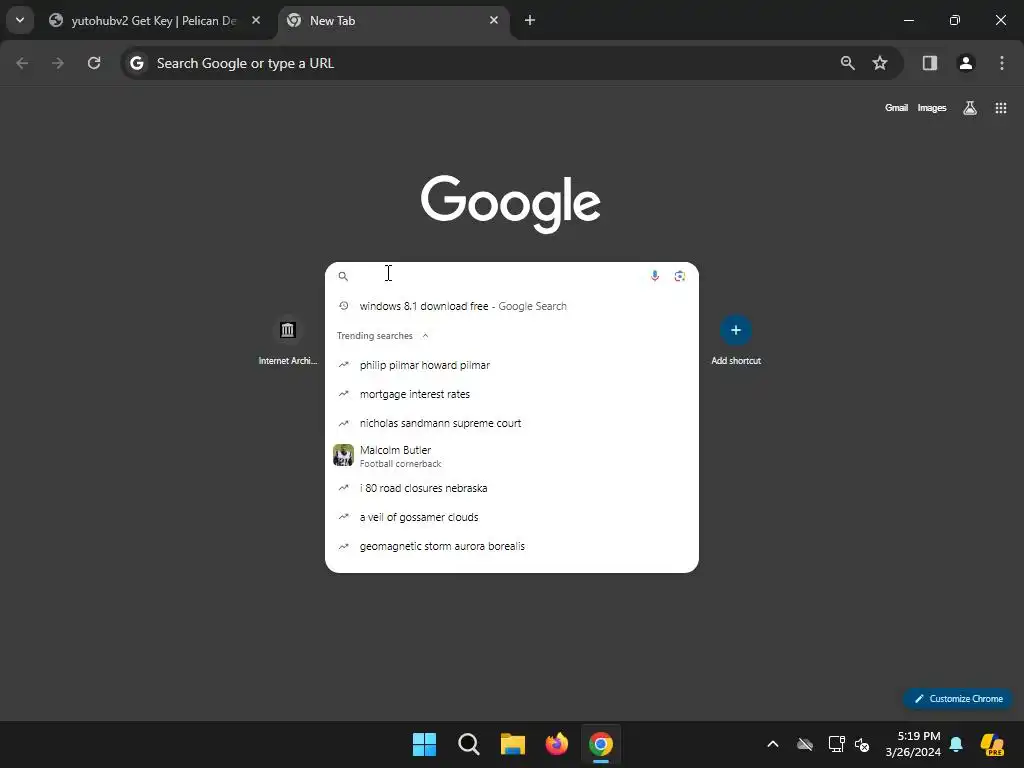Open the Chrome profile menu

click(966, 63)
